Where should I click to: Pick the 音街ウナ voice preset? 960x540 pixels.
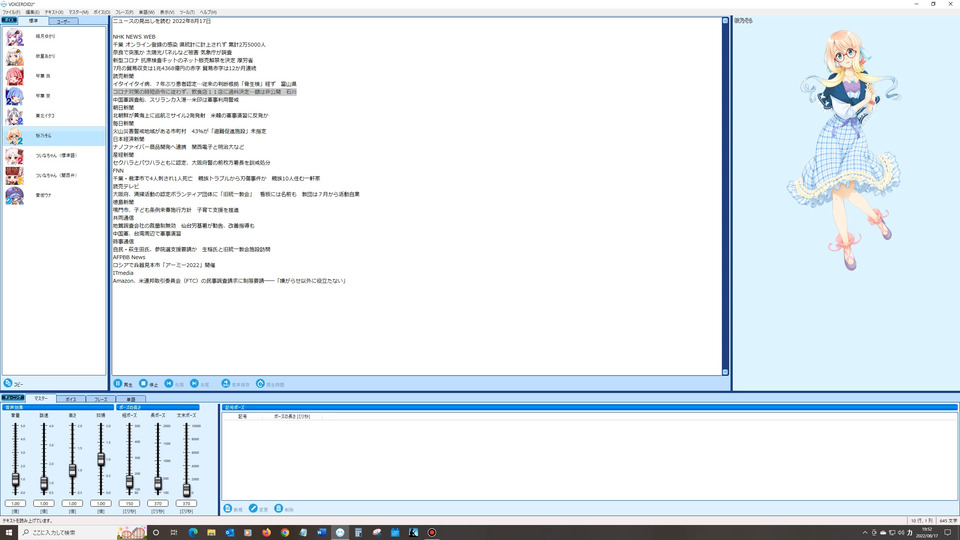click(54, 195)
